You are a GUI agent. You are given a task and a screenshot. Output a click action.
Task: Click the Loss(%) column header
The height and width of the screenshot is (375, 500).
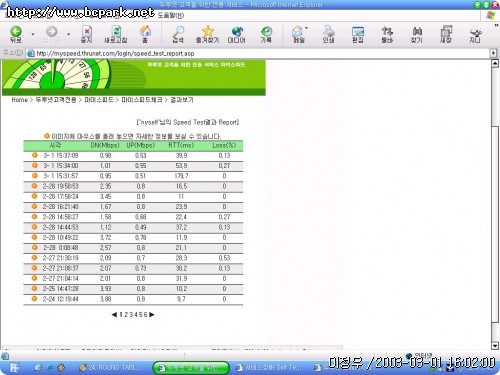pos(224,145)
